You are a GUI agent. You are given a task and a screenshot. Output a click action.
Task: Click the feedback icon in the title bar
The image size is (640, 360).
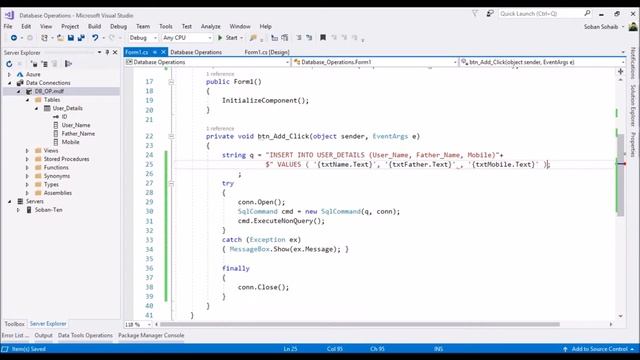click(x=490, y=13)
